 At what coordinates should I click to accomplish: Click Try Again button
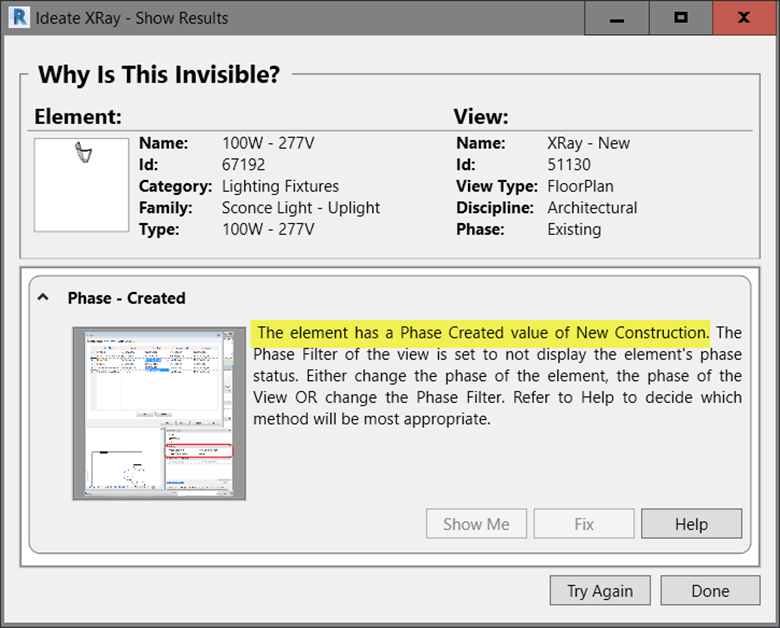600,591
